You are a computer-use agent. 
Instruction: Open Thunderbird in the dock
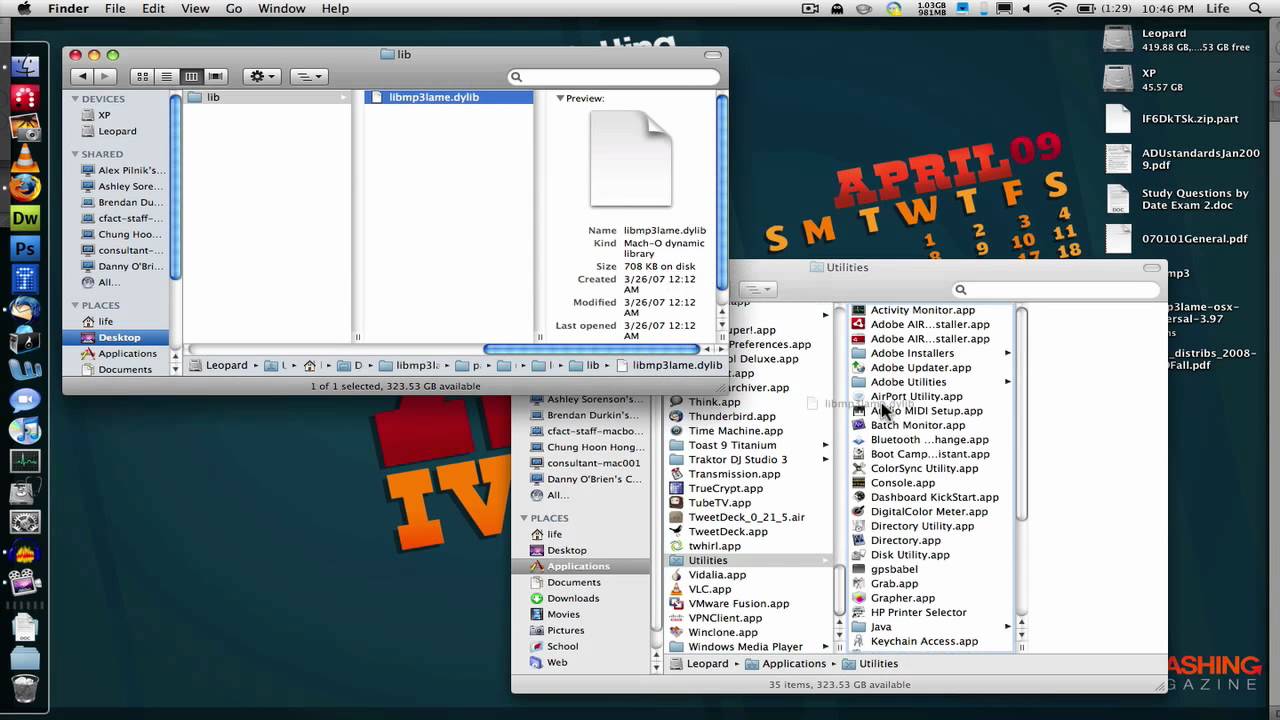point(24,309)
